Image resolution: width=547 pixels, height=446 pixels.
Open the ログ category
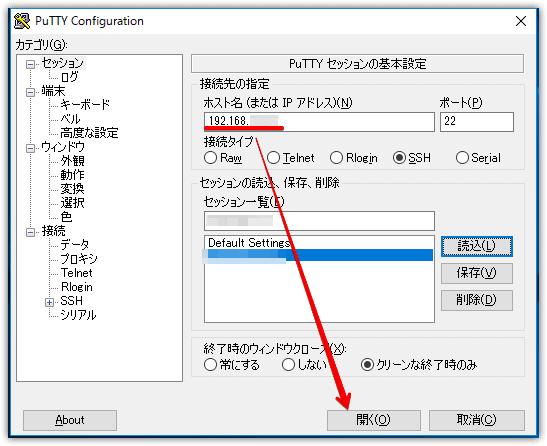click(x=69, y=77)
